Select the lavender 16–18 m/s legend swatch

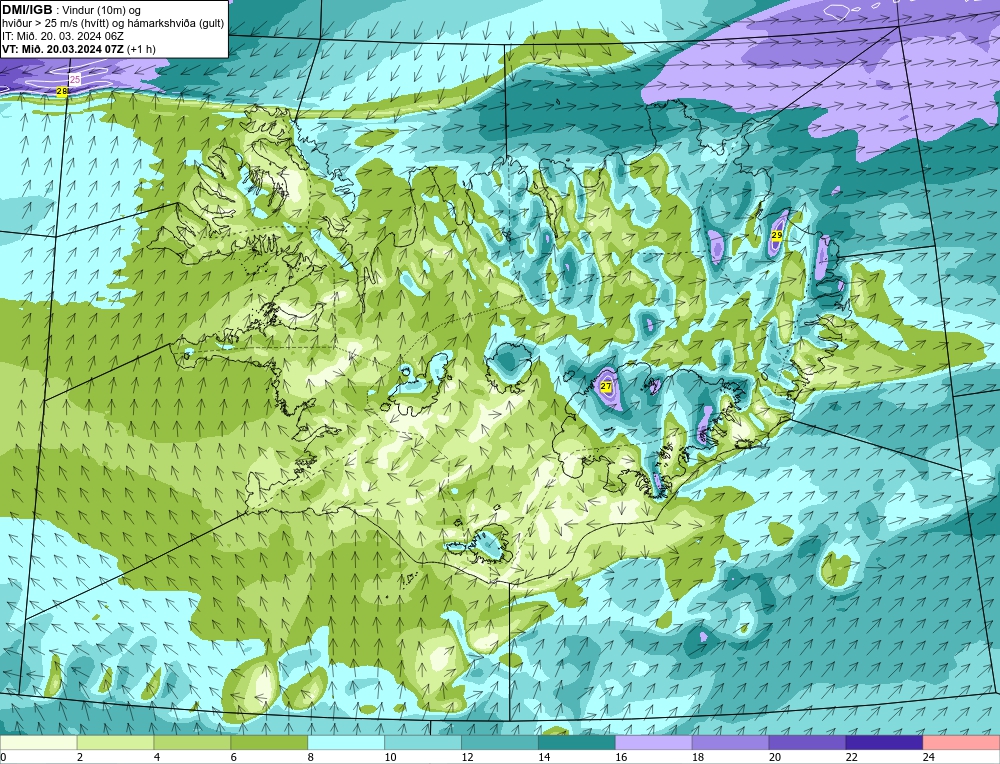pyautogui.click(x=654, y=743)
